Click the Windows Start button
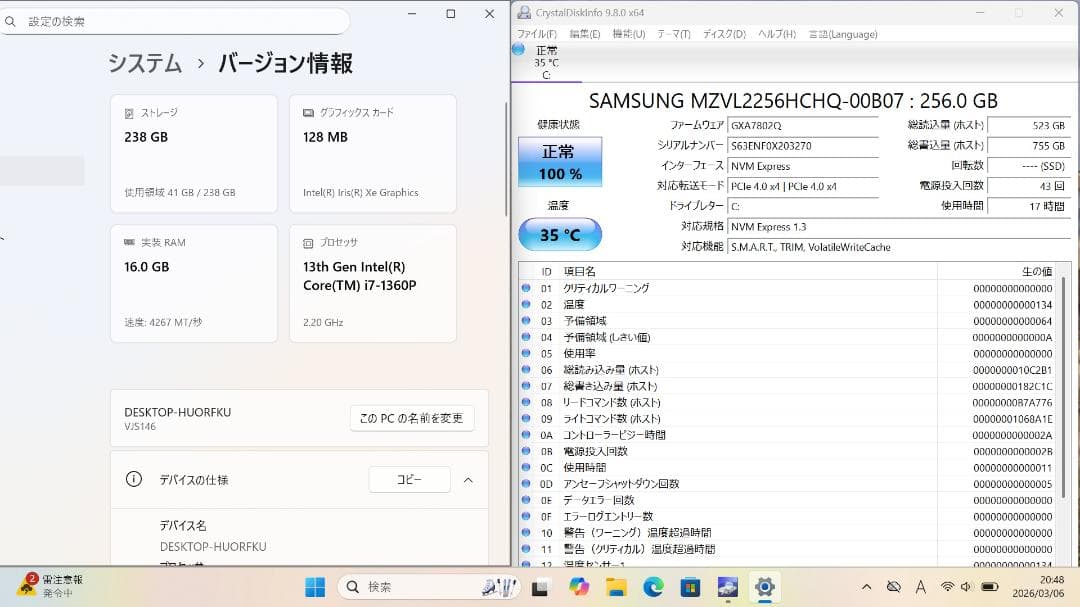This screenshot has height=607, width=1080. click(x=314, y=587)
